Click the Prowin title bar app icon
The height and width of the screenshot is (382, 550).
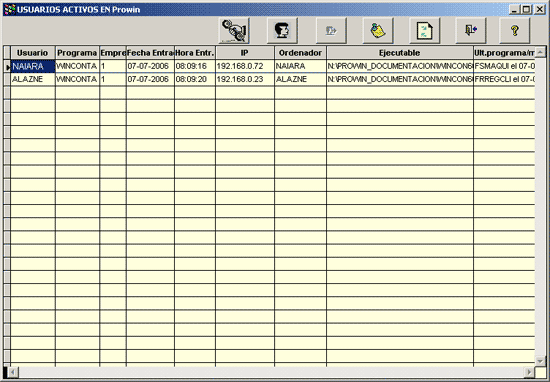9,9
